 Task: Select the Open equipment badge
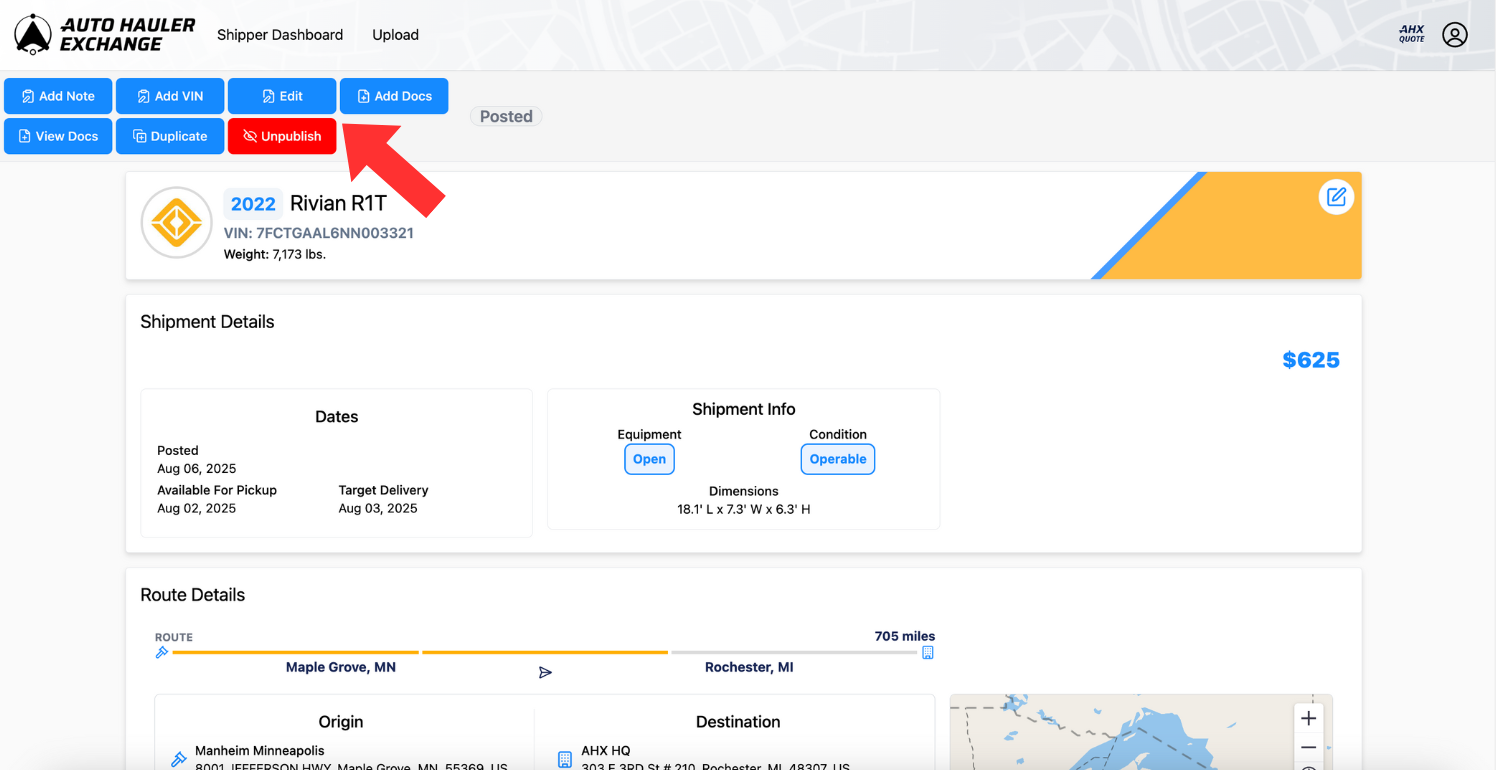[x=649, y=459]
